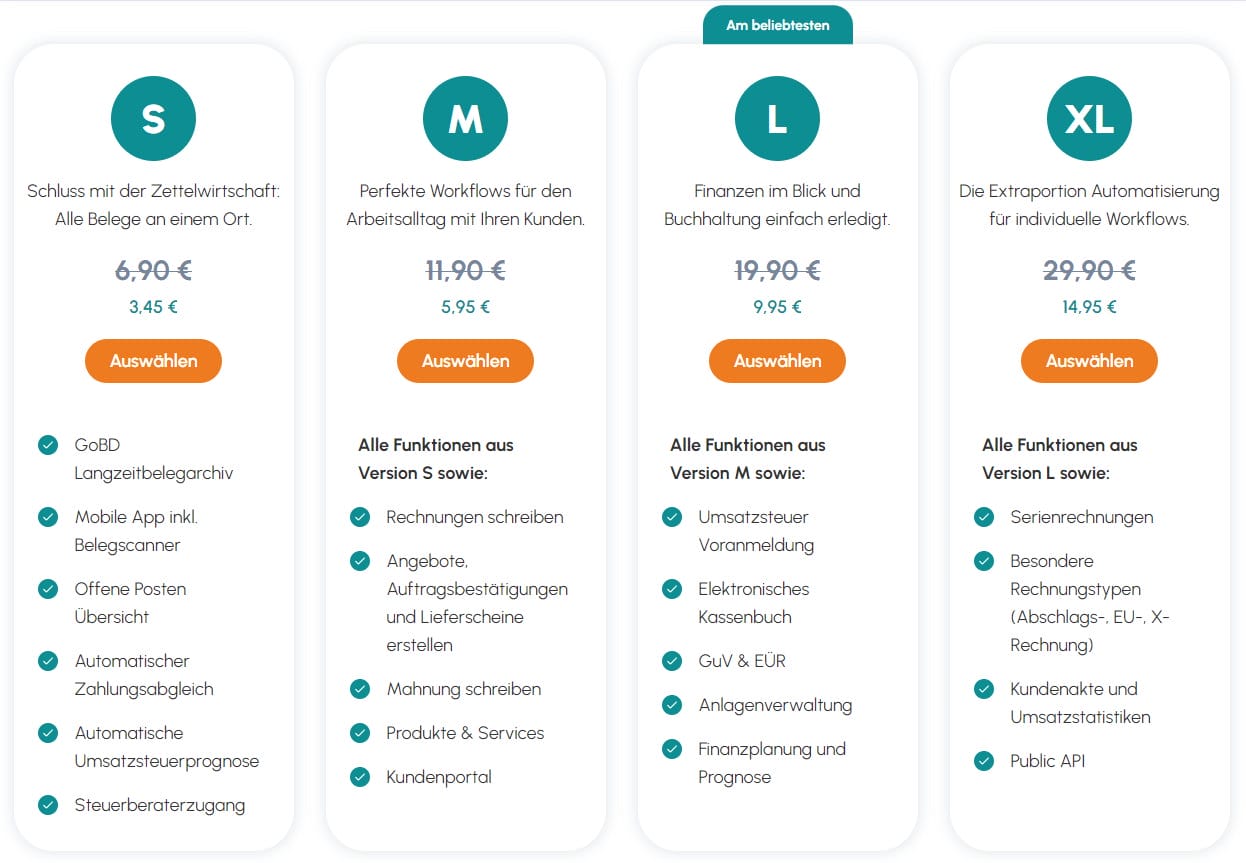Click the M plan circle icon
Viewport: 1246px width, 863px height.
point(465,119)
